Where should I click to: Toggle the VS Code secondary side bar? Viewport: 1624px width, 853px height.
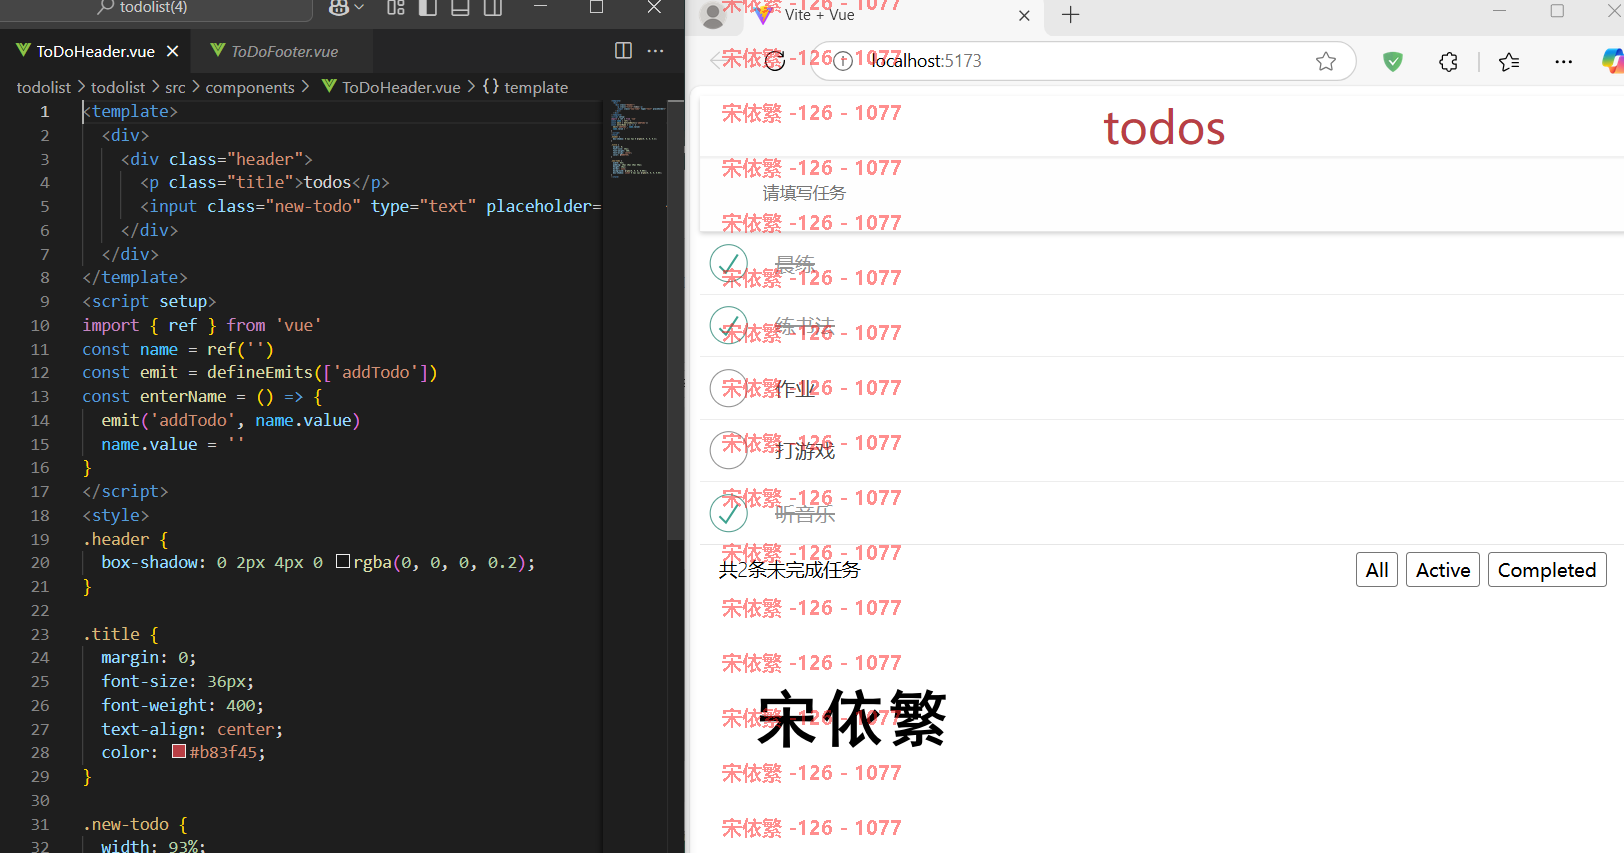[492, 8]
